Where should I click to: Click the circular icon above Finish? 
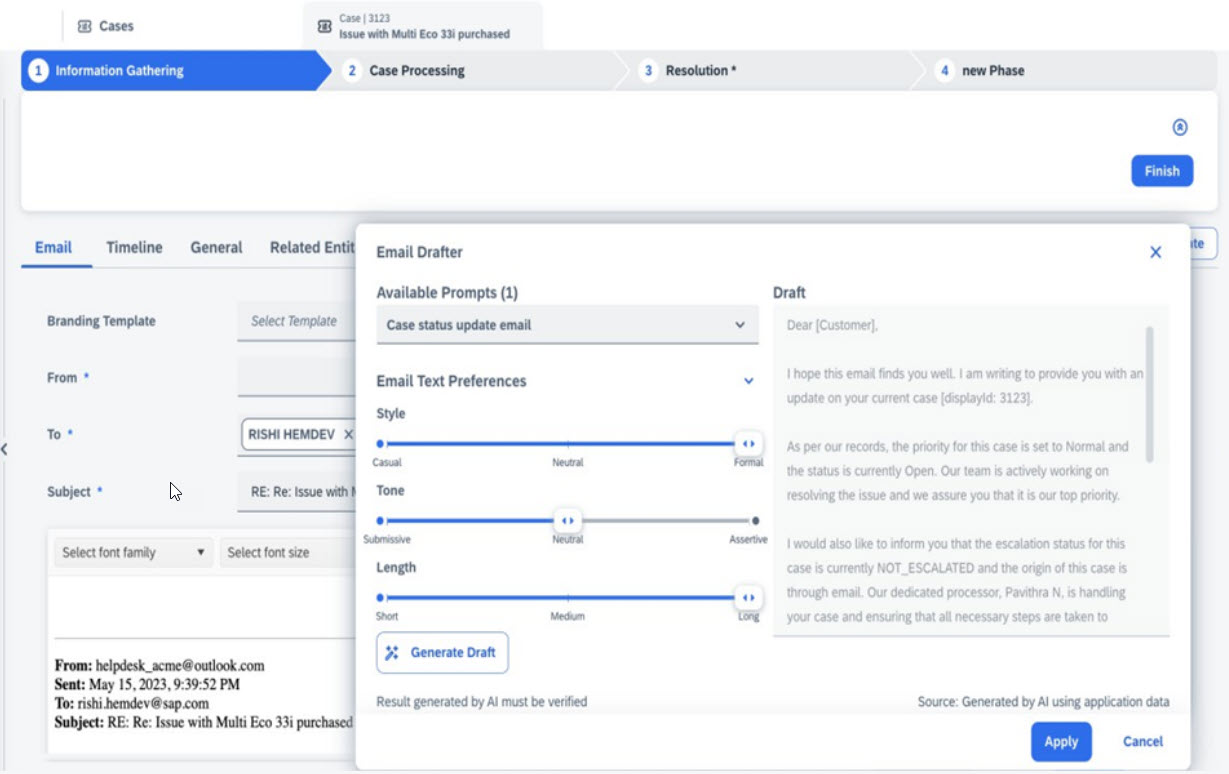click(1179, 127)
